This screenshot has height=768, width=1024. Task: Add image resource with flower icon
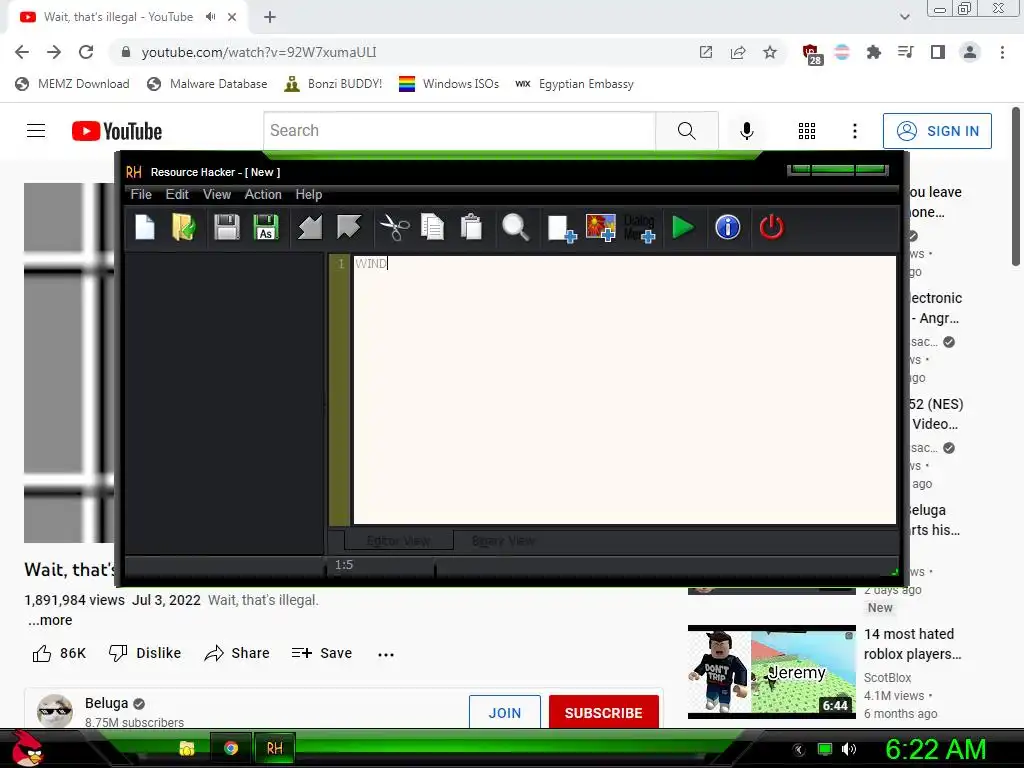(601, 228)
